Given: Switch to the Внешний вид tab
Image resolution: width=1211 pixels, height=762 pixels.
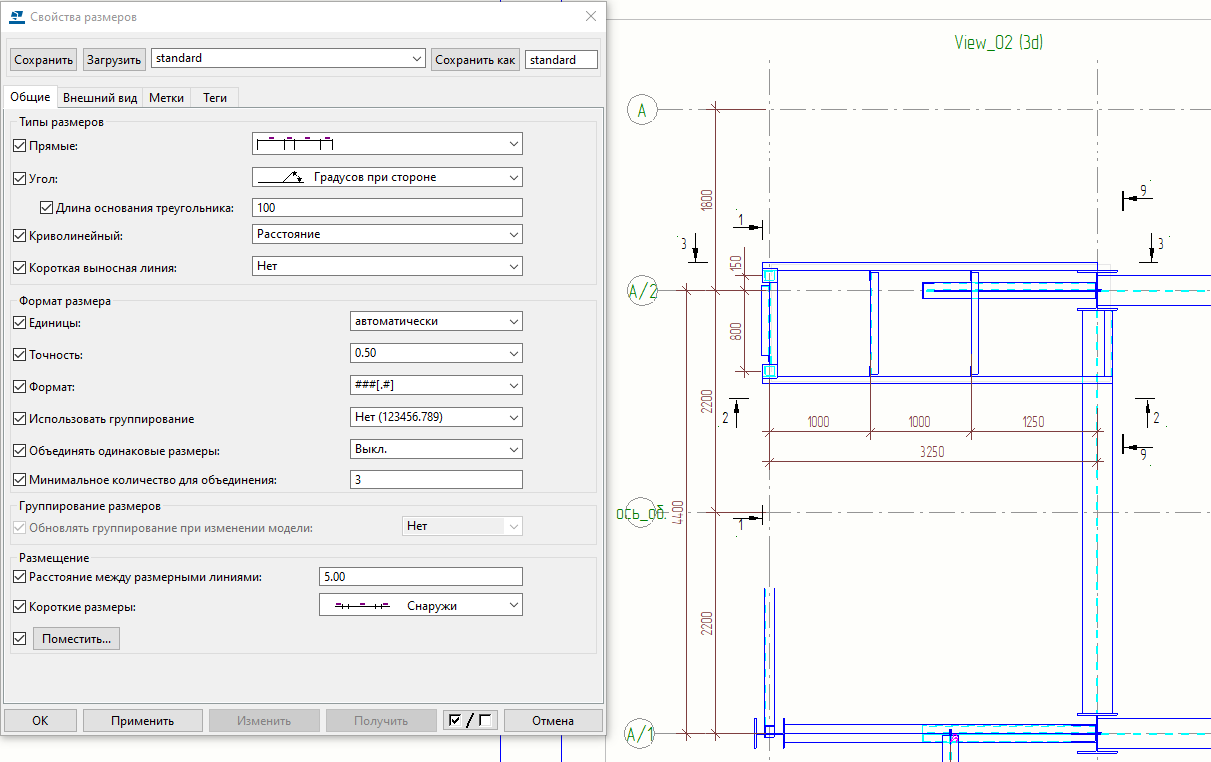Looking at the screenshot, I should click(100, 98).
